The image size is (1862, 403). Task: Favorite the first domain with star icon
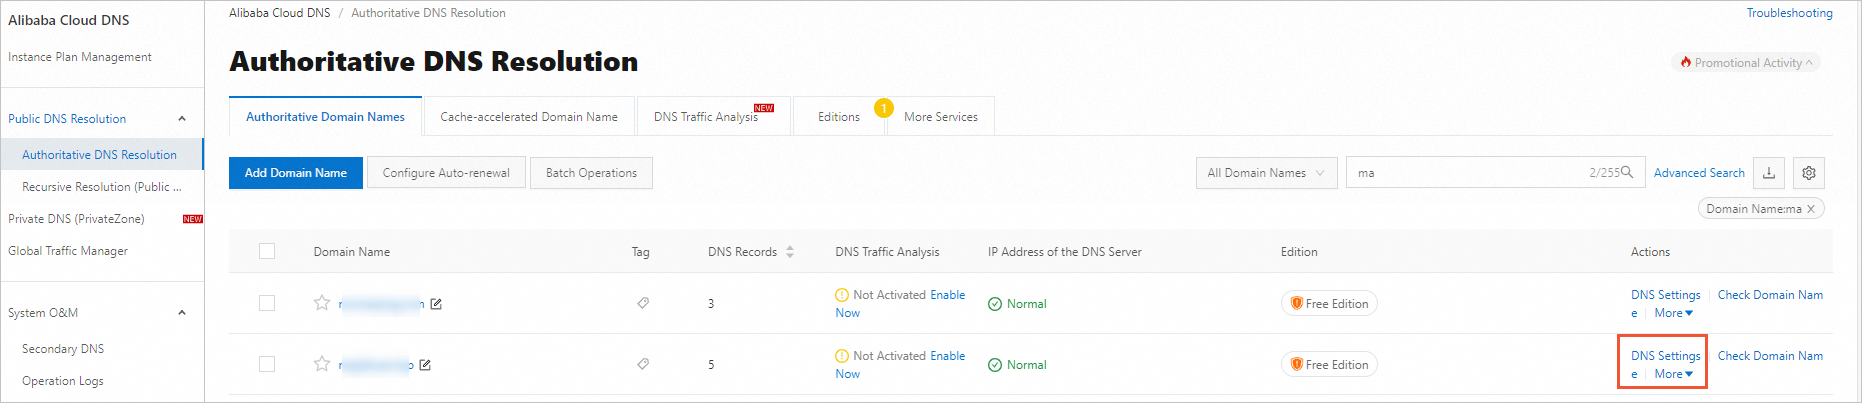pyautogui.click(x=322, y=303)
